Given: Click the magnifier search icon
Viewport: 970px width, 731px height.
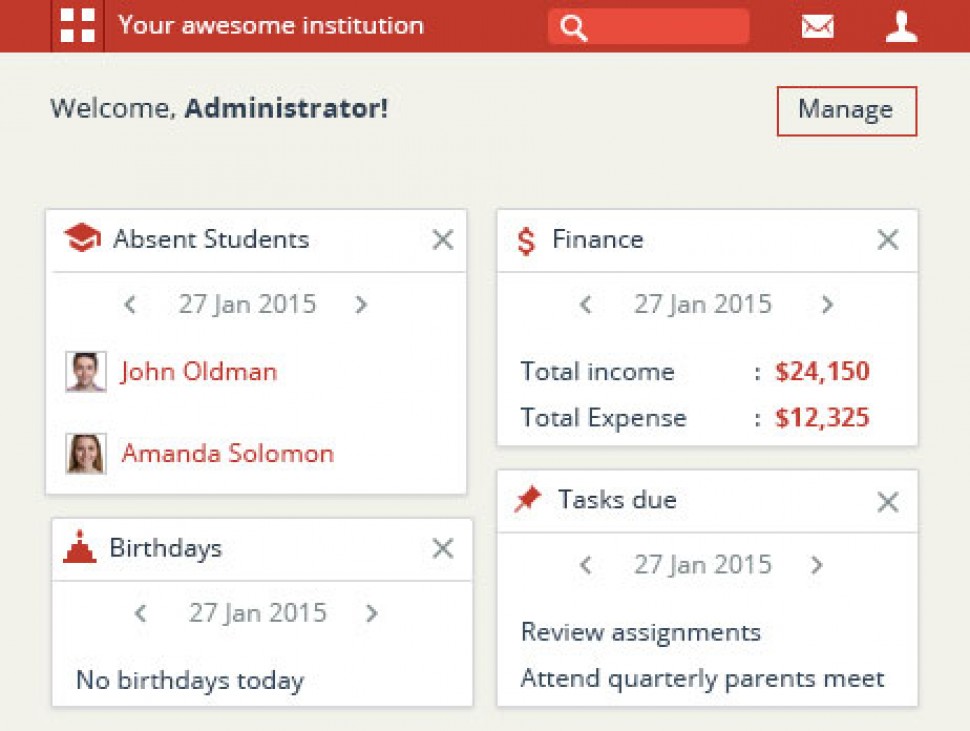Looking at the screenshot, I should [573, 27].
